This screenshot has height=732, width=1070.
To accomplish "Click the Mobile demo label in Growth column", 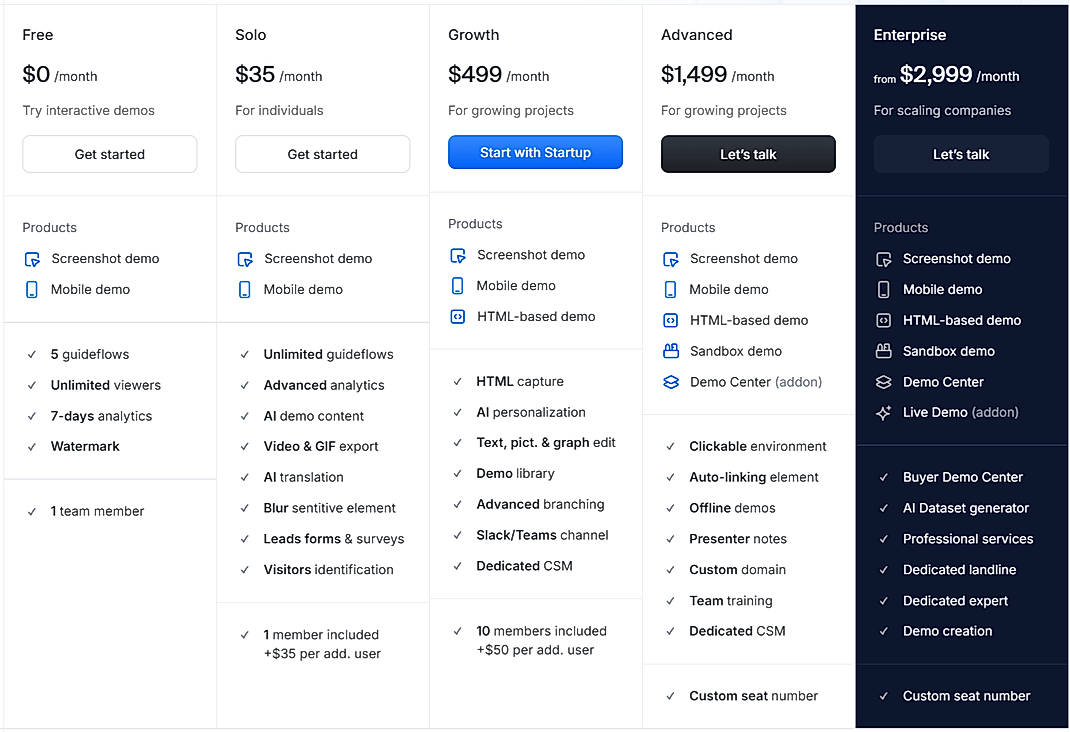I will 513,285.
